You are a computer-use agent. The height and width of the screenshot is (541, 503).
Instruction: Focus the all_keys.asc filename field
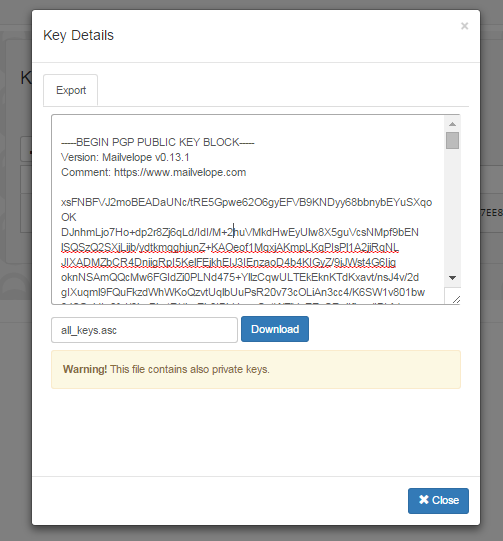coord(144,330)
